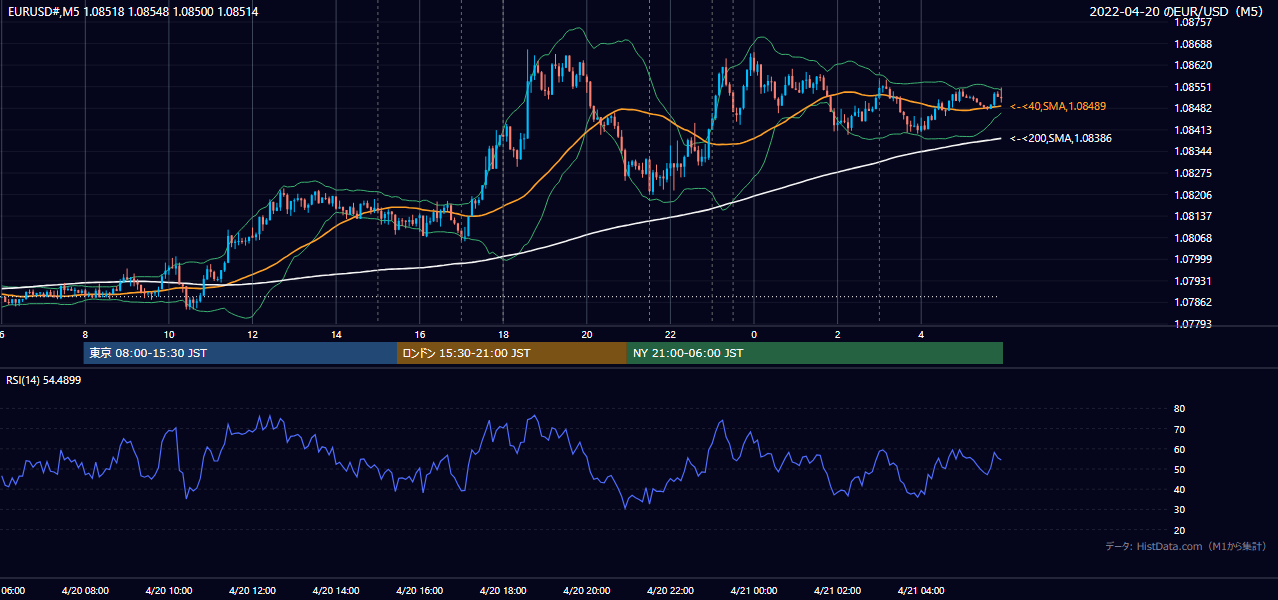Click the 4/21 02:00 date label
The height and width of the screenshot is (600, 1278).
tap(838, 591)
